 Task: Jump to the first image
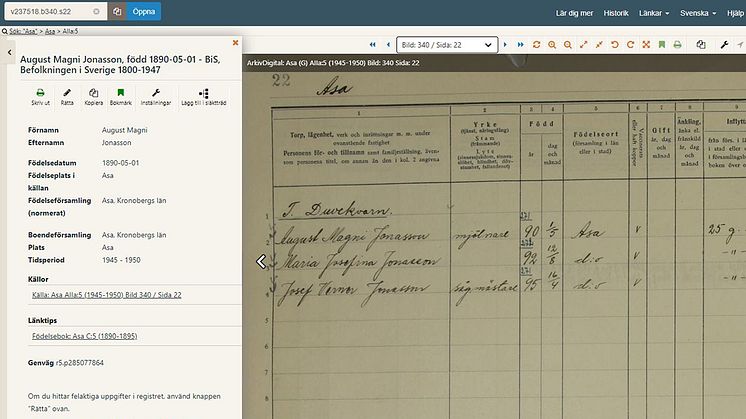(x=372, y=45)
